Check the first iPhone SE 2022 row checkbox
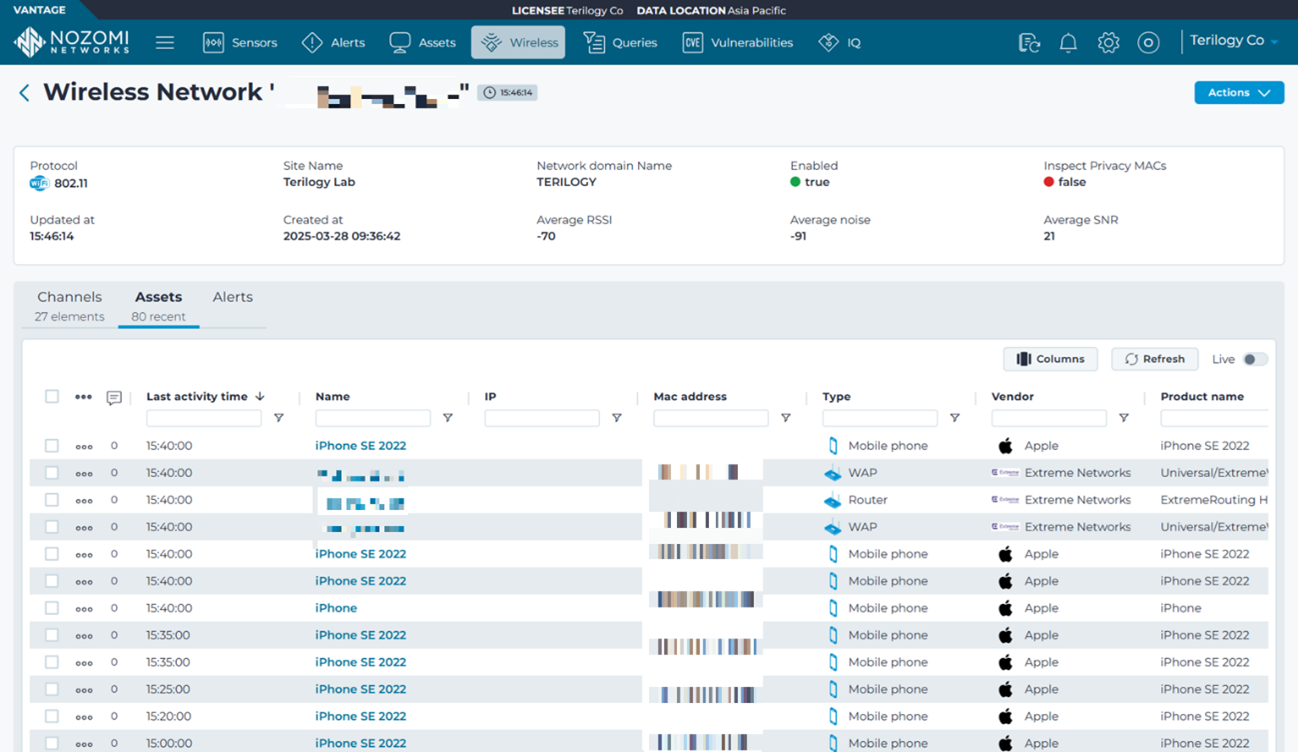The width and height of the screenshot is (1298, 752). click(x=52, y=446)
